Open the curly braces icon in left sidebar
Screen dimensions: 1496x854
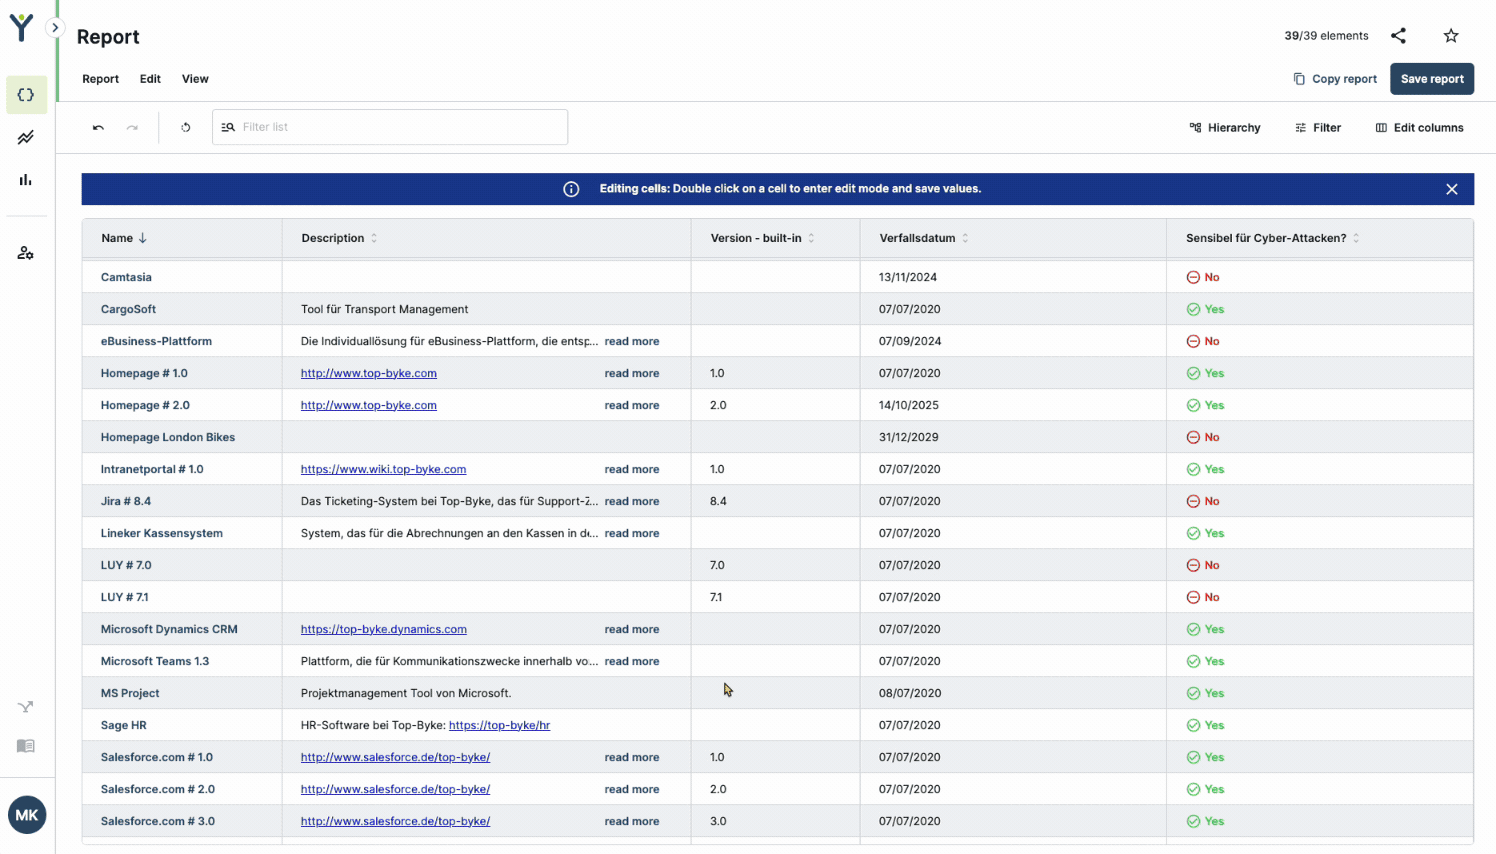click(x=26, y=95)
